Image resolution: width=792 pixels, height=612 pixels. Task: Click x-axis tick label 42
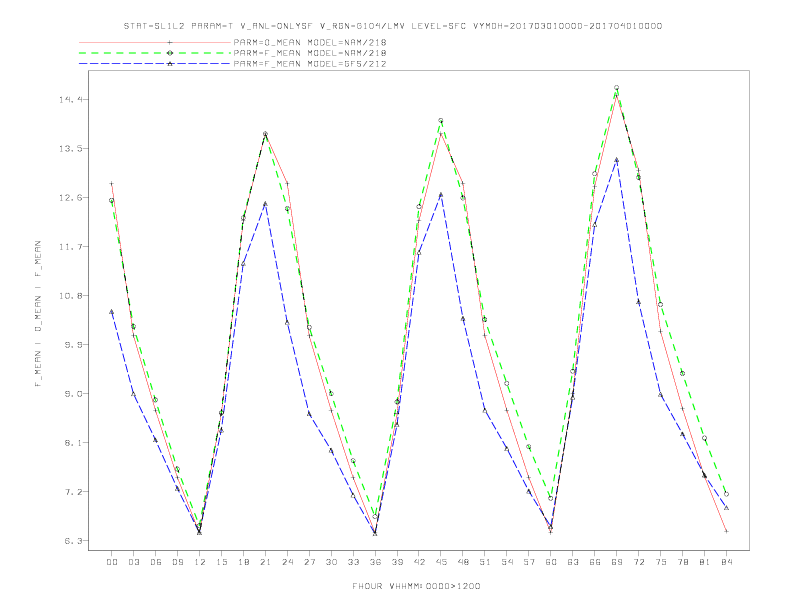[x=419, y=562]
